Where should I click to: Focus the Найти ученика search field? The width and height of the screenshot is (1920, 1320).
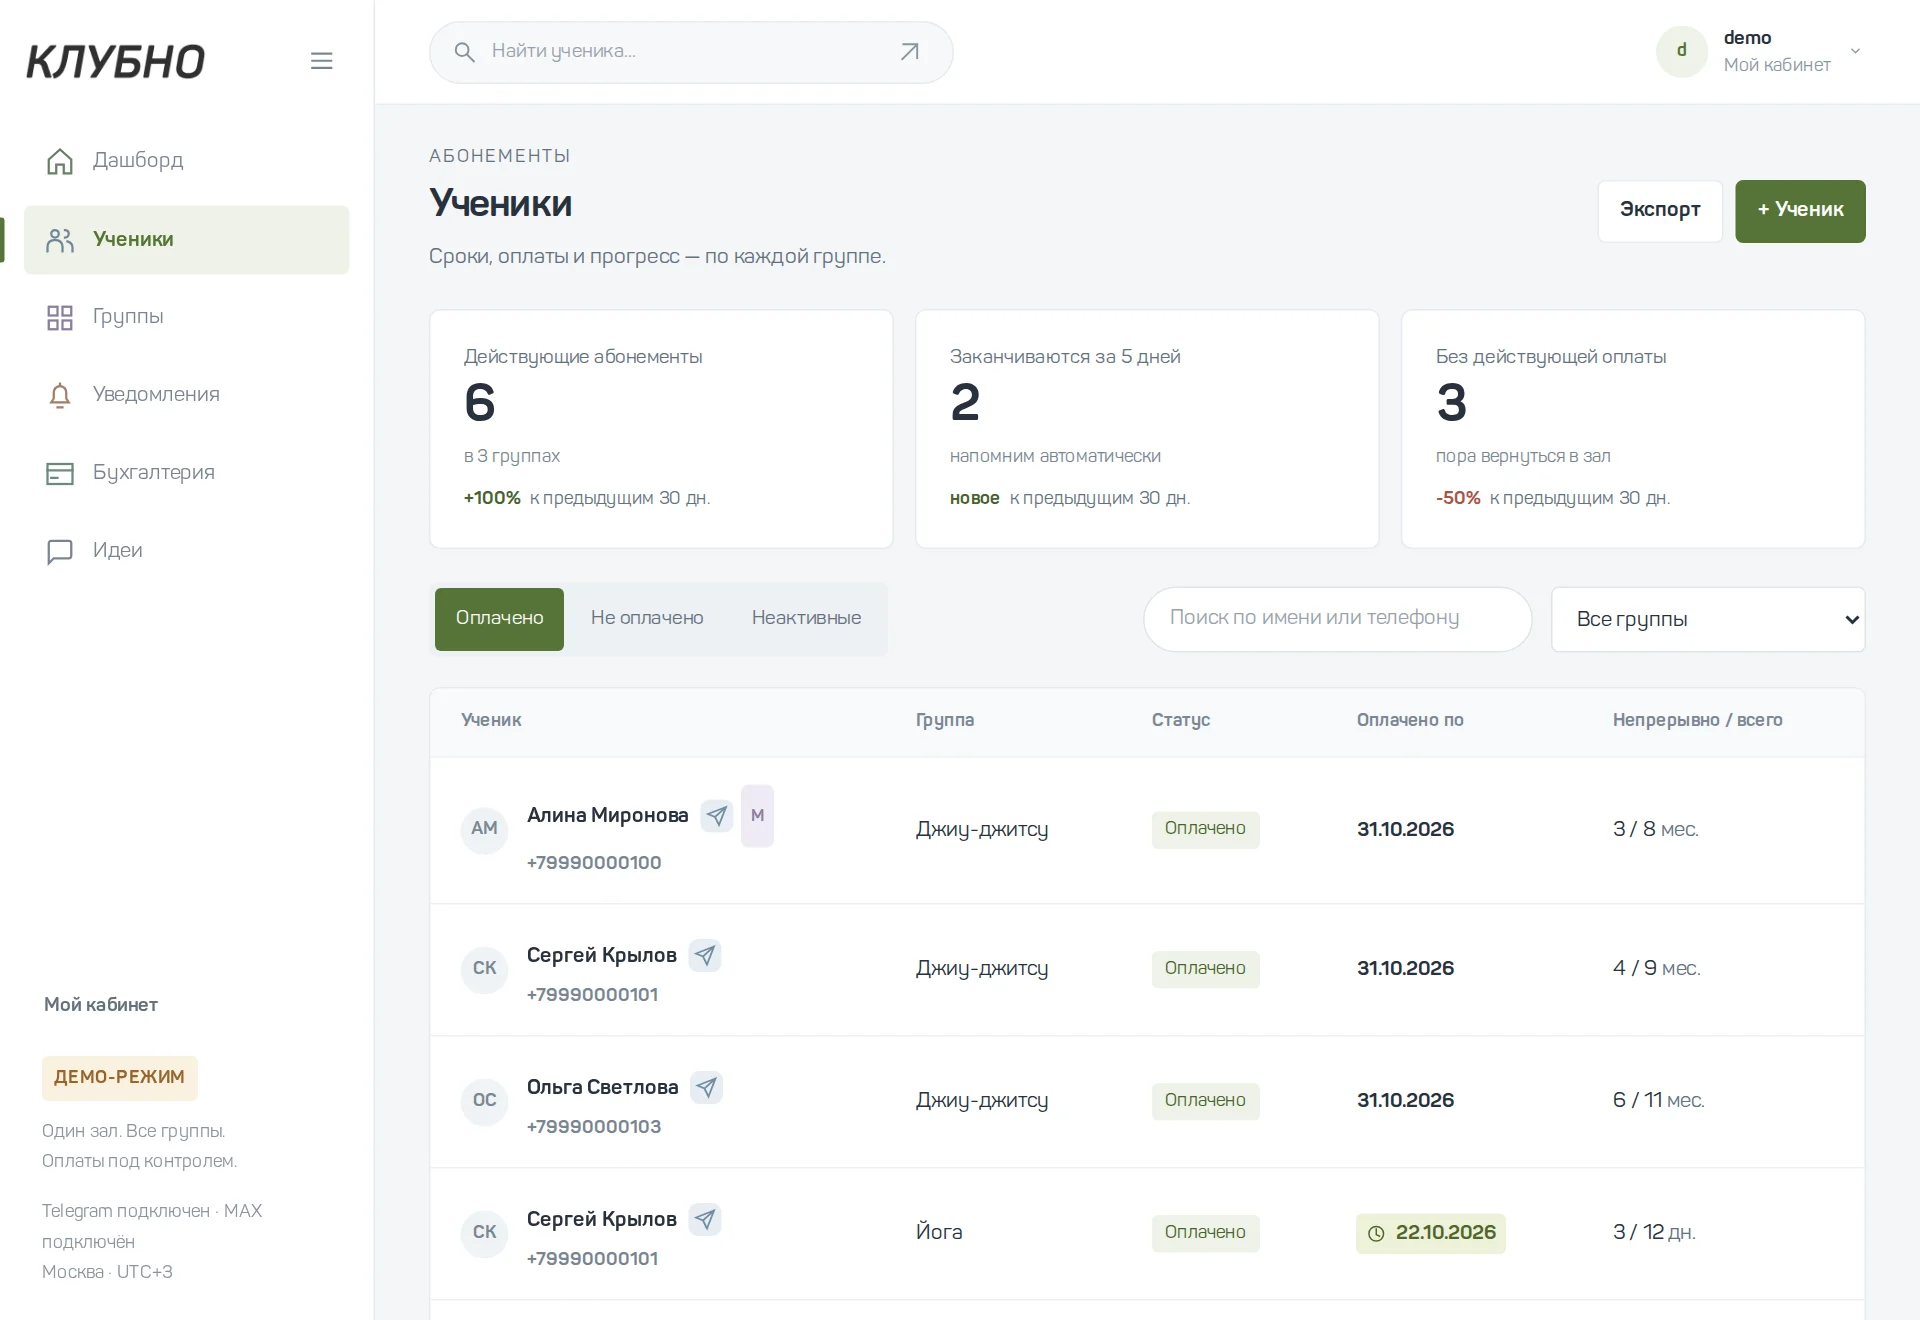click(690, 52)
